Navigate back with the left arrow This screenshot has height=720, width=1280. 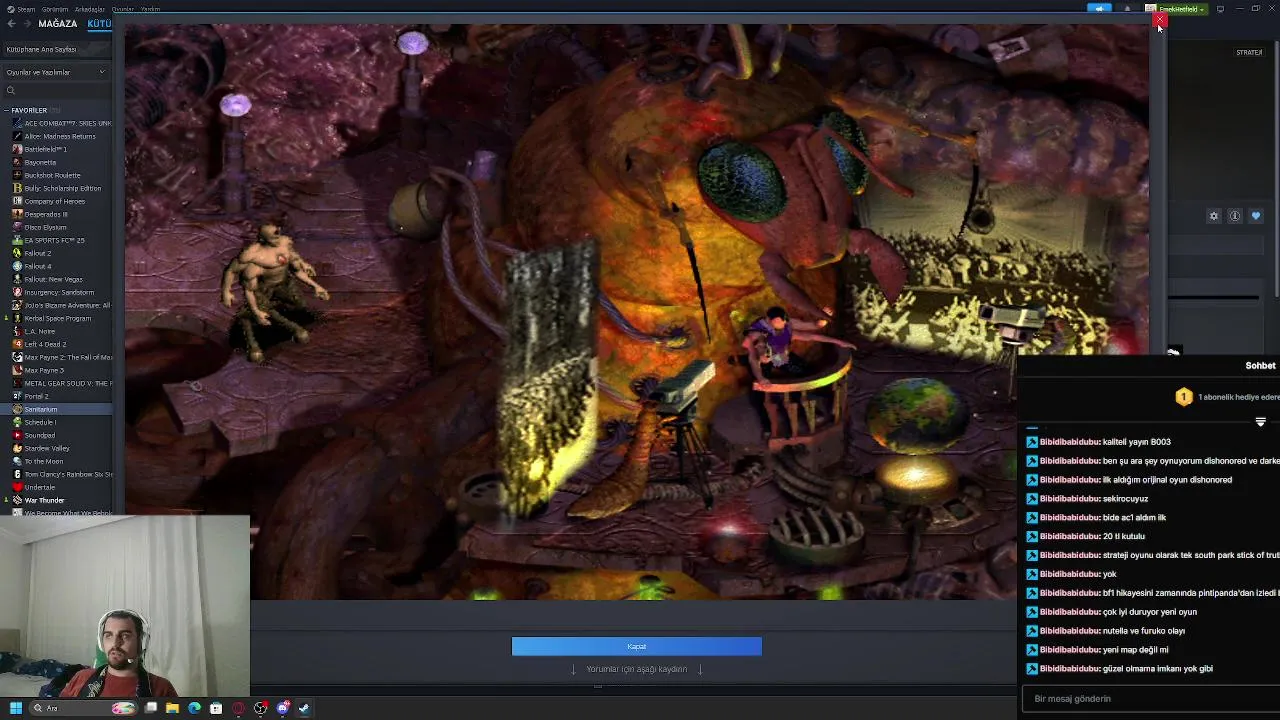click(11, 24)
